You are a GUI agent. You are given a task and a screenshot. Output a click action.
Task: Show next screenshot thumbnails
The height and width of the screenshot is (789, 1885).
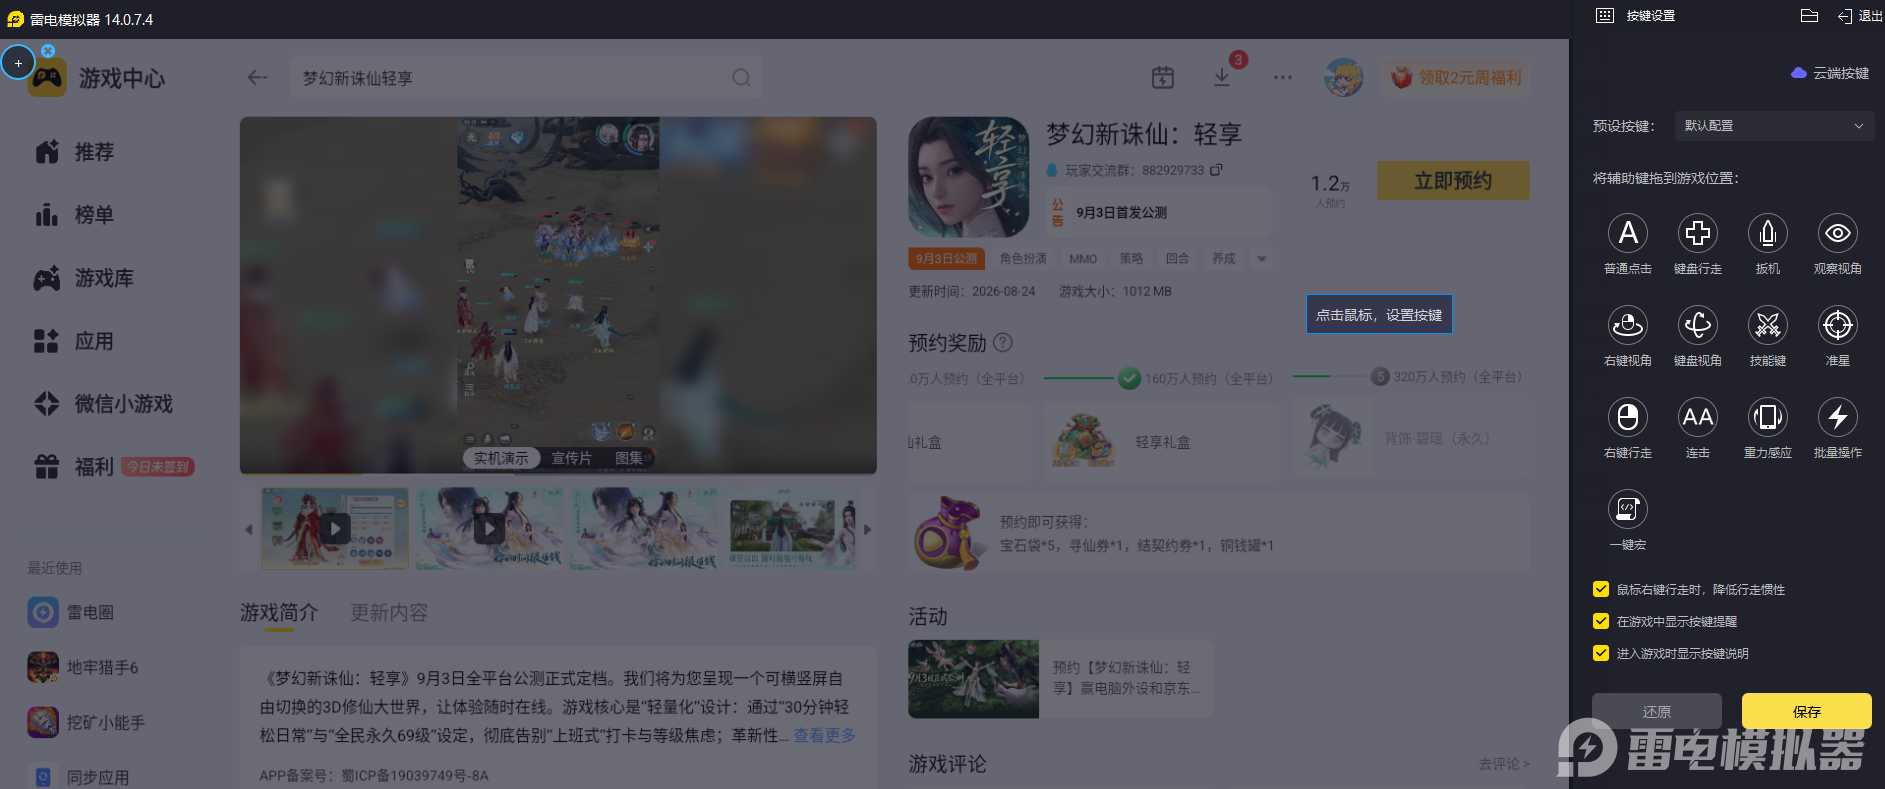(x=867, y=529)
